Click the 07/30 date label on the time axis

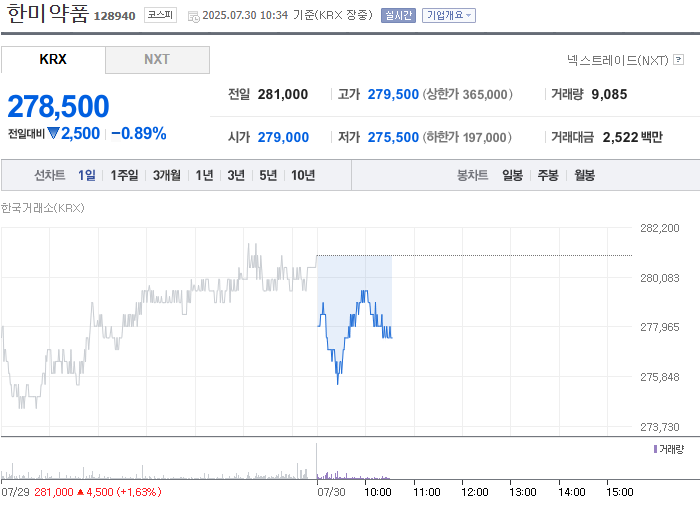tap(331, 492)
